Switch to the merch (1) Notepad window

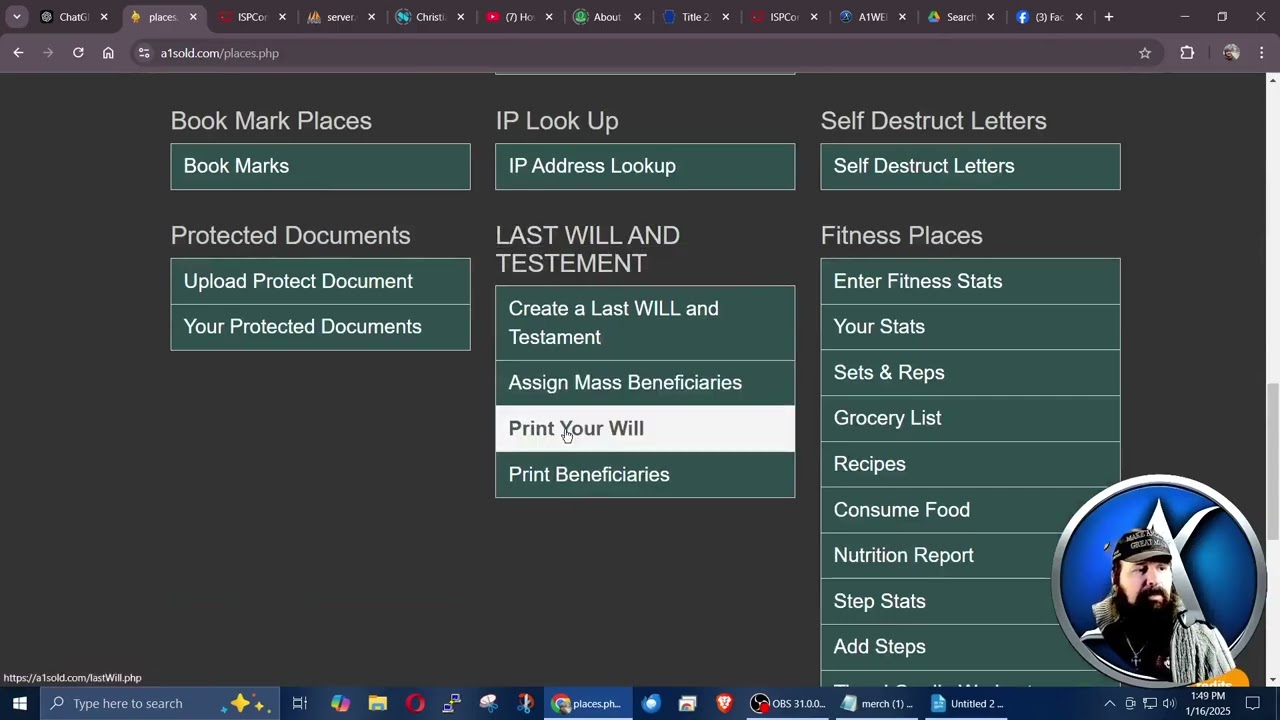[x=877, y=703]
